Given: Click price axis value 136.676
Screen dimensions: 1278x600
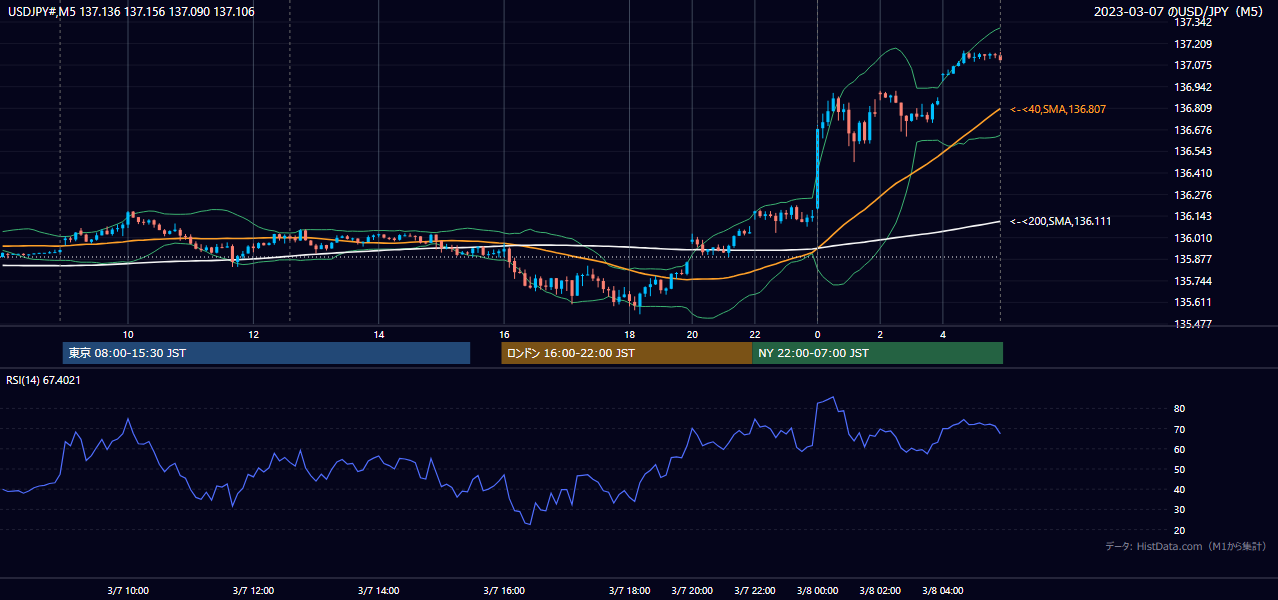Looking at the screenshot, I should point(1194,130).
